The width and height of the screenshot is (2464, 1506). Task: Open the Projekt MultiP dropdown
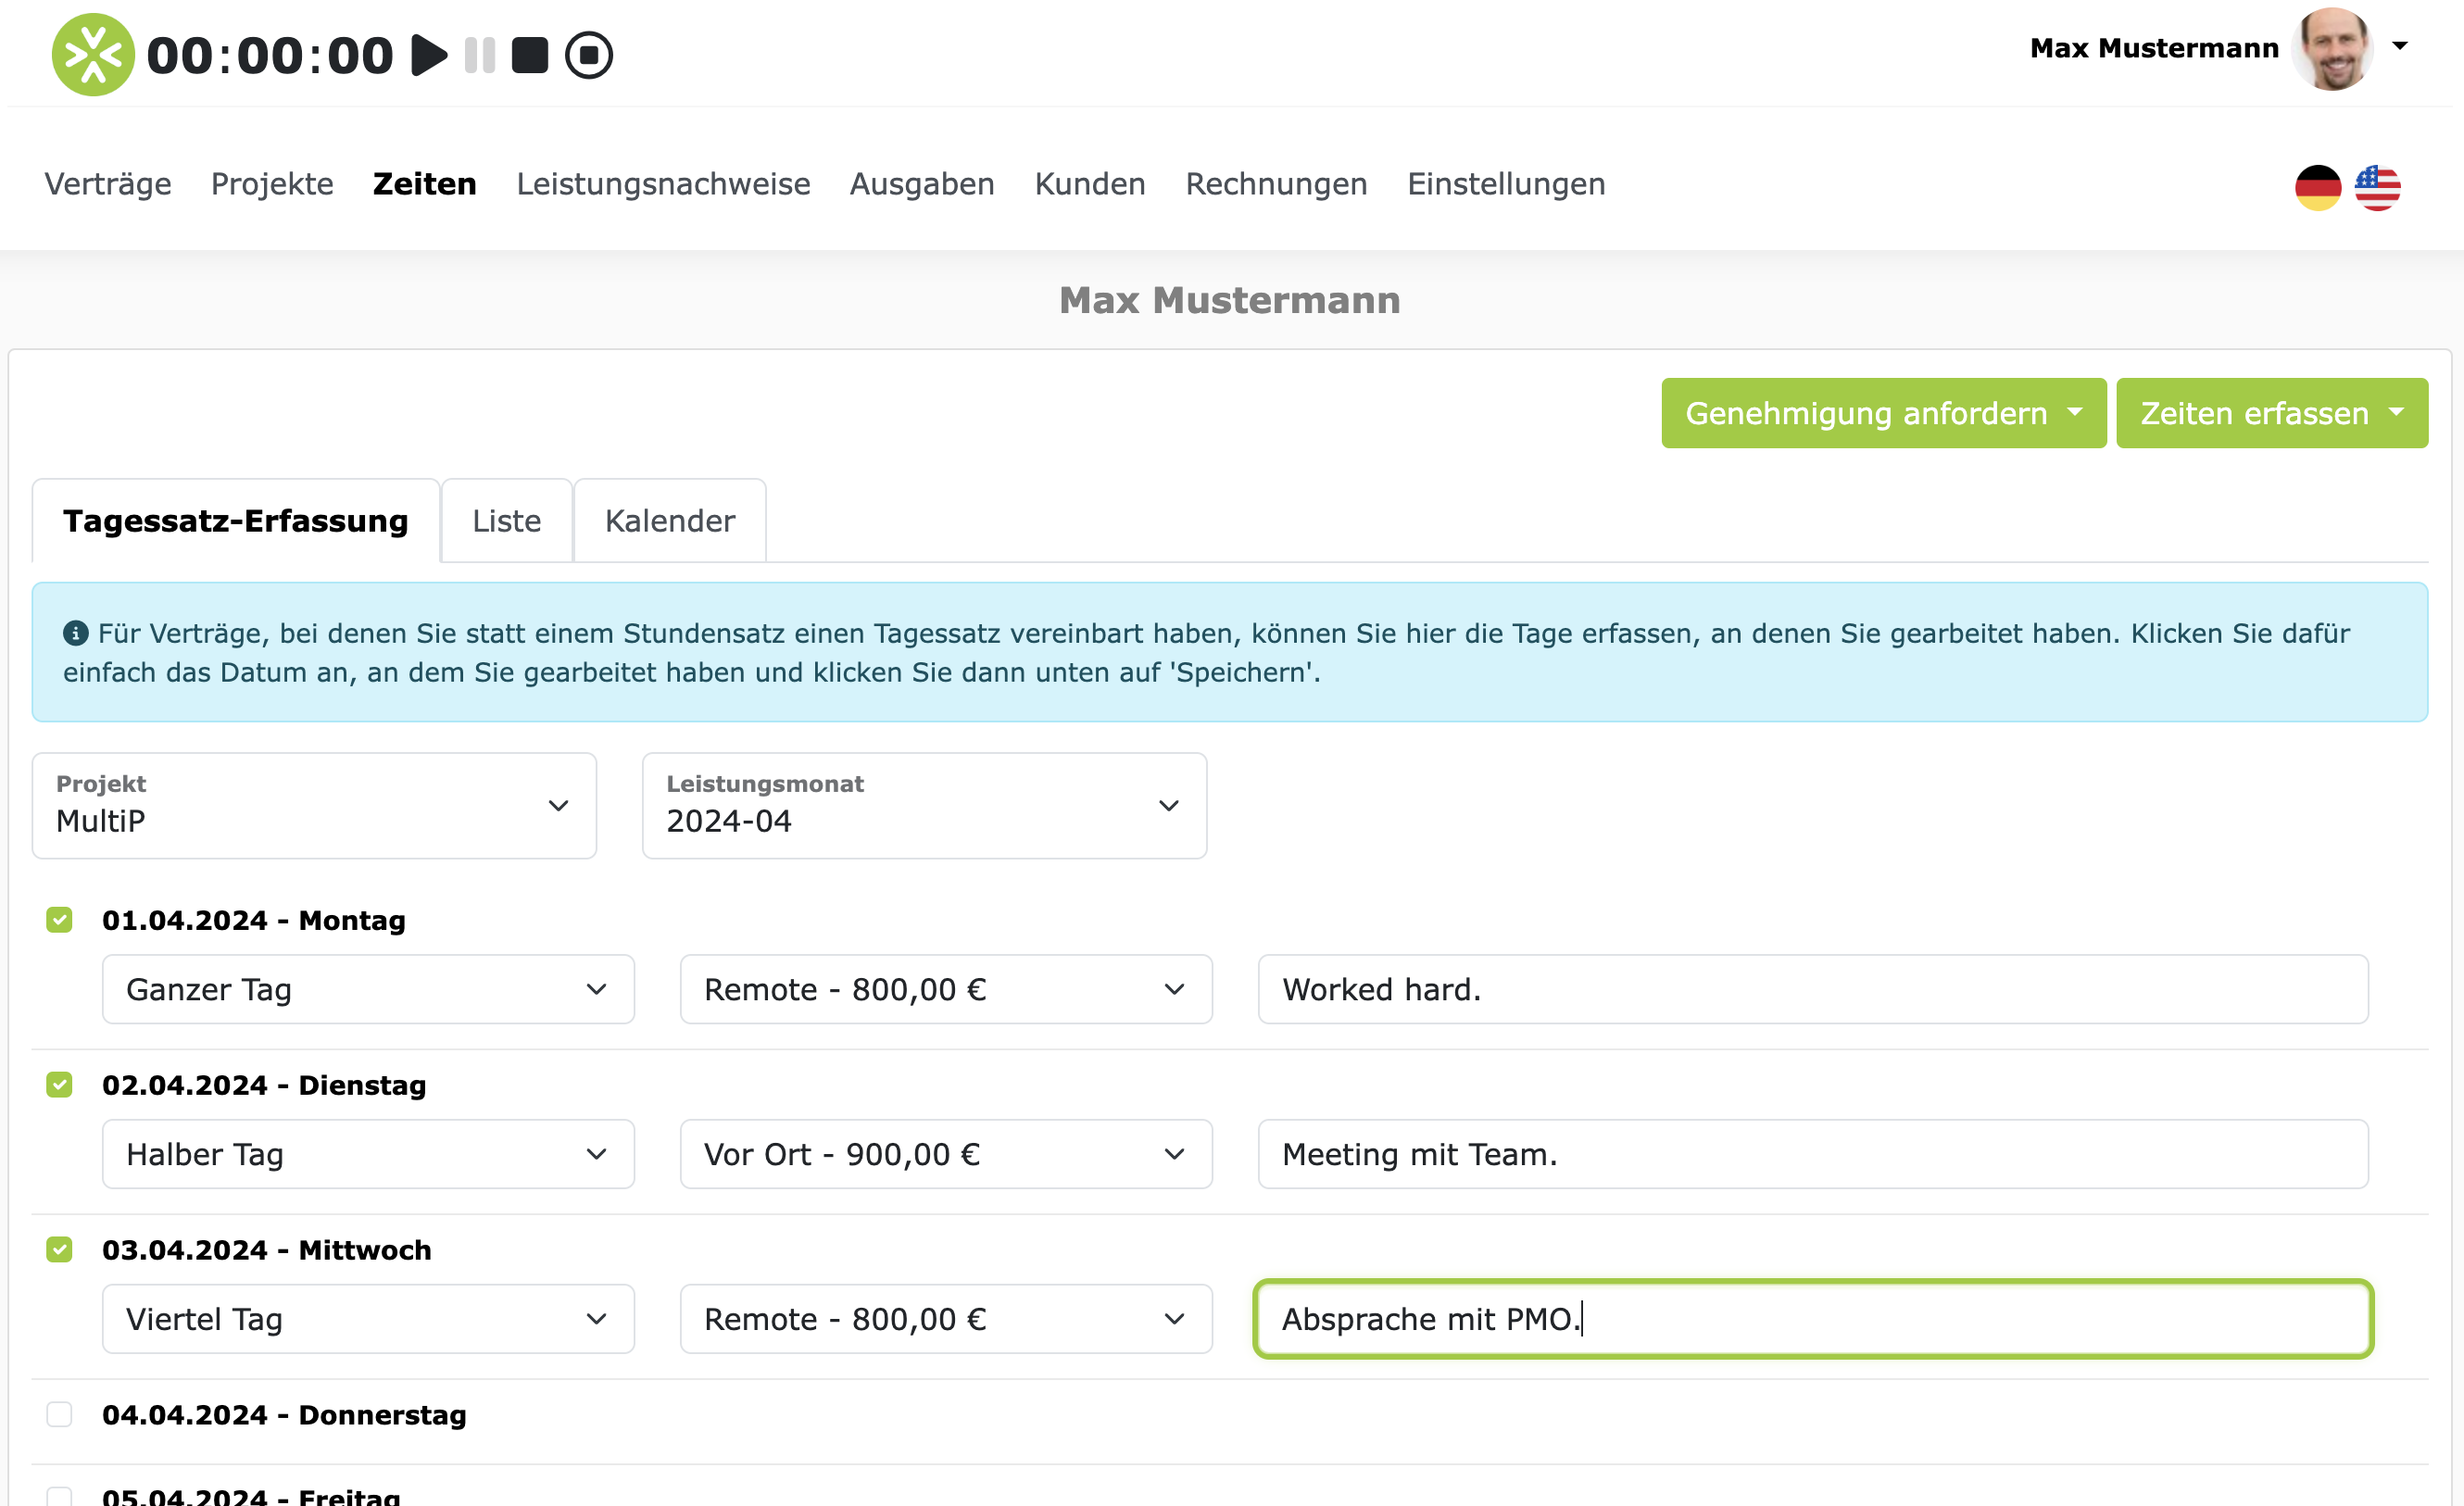(x=314, y=806)
